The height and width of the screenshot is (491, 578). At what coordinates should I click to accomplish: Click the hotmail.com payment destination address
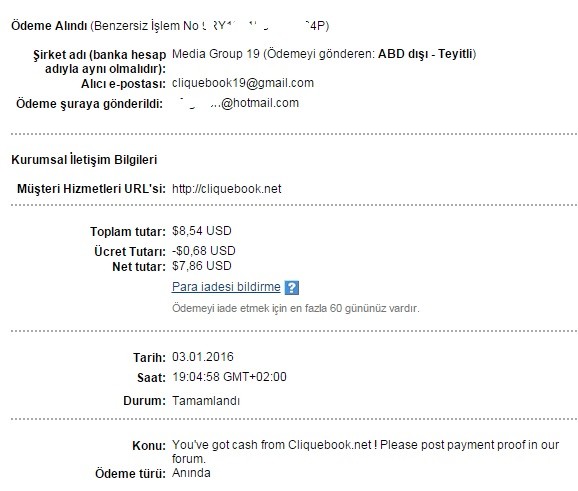pyautogui.click(x=238, y=103)
